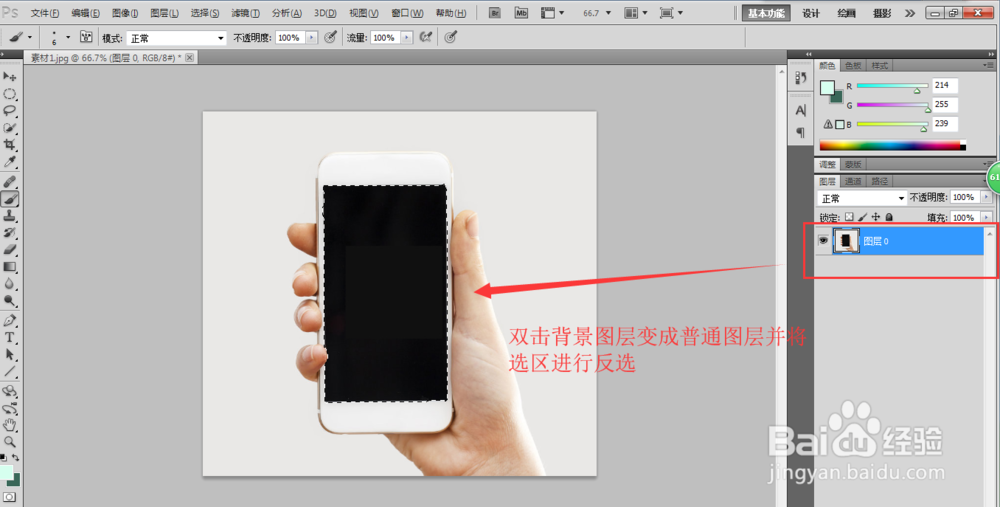
Task: Open the Character panel icon
Action: [801, 110]
